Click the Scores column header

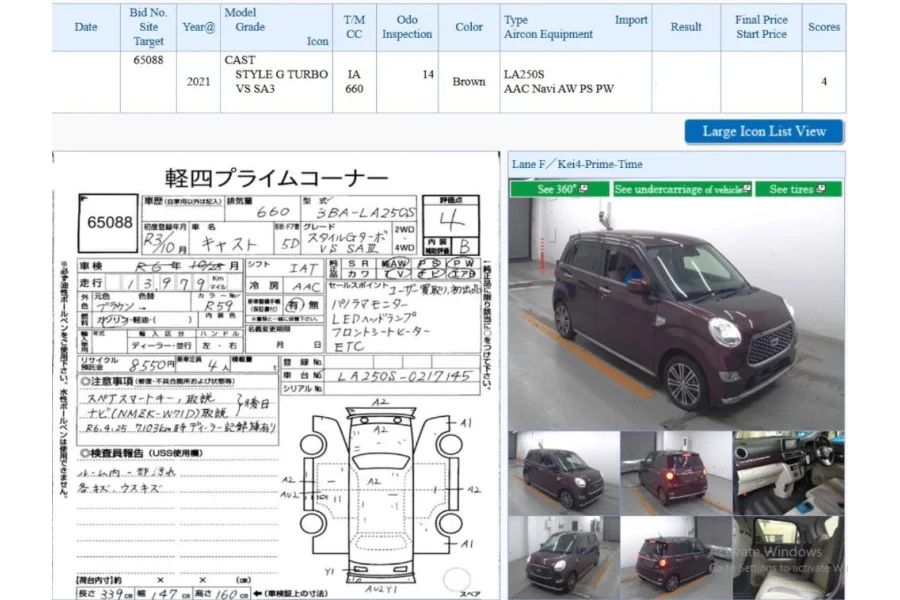823,27
